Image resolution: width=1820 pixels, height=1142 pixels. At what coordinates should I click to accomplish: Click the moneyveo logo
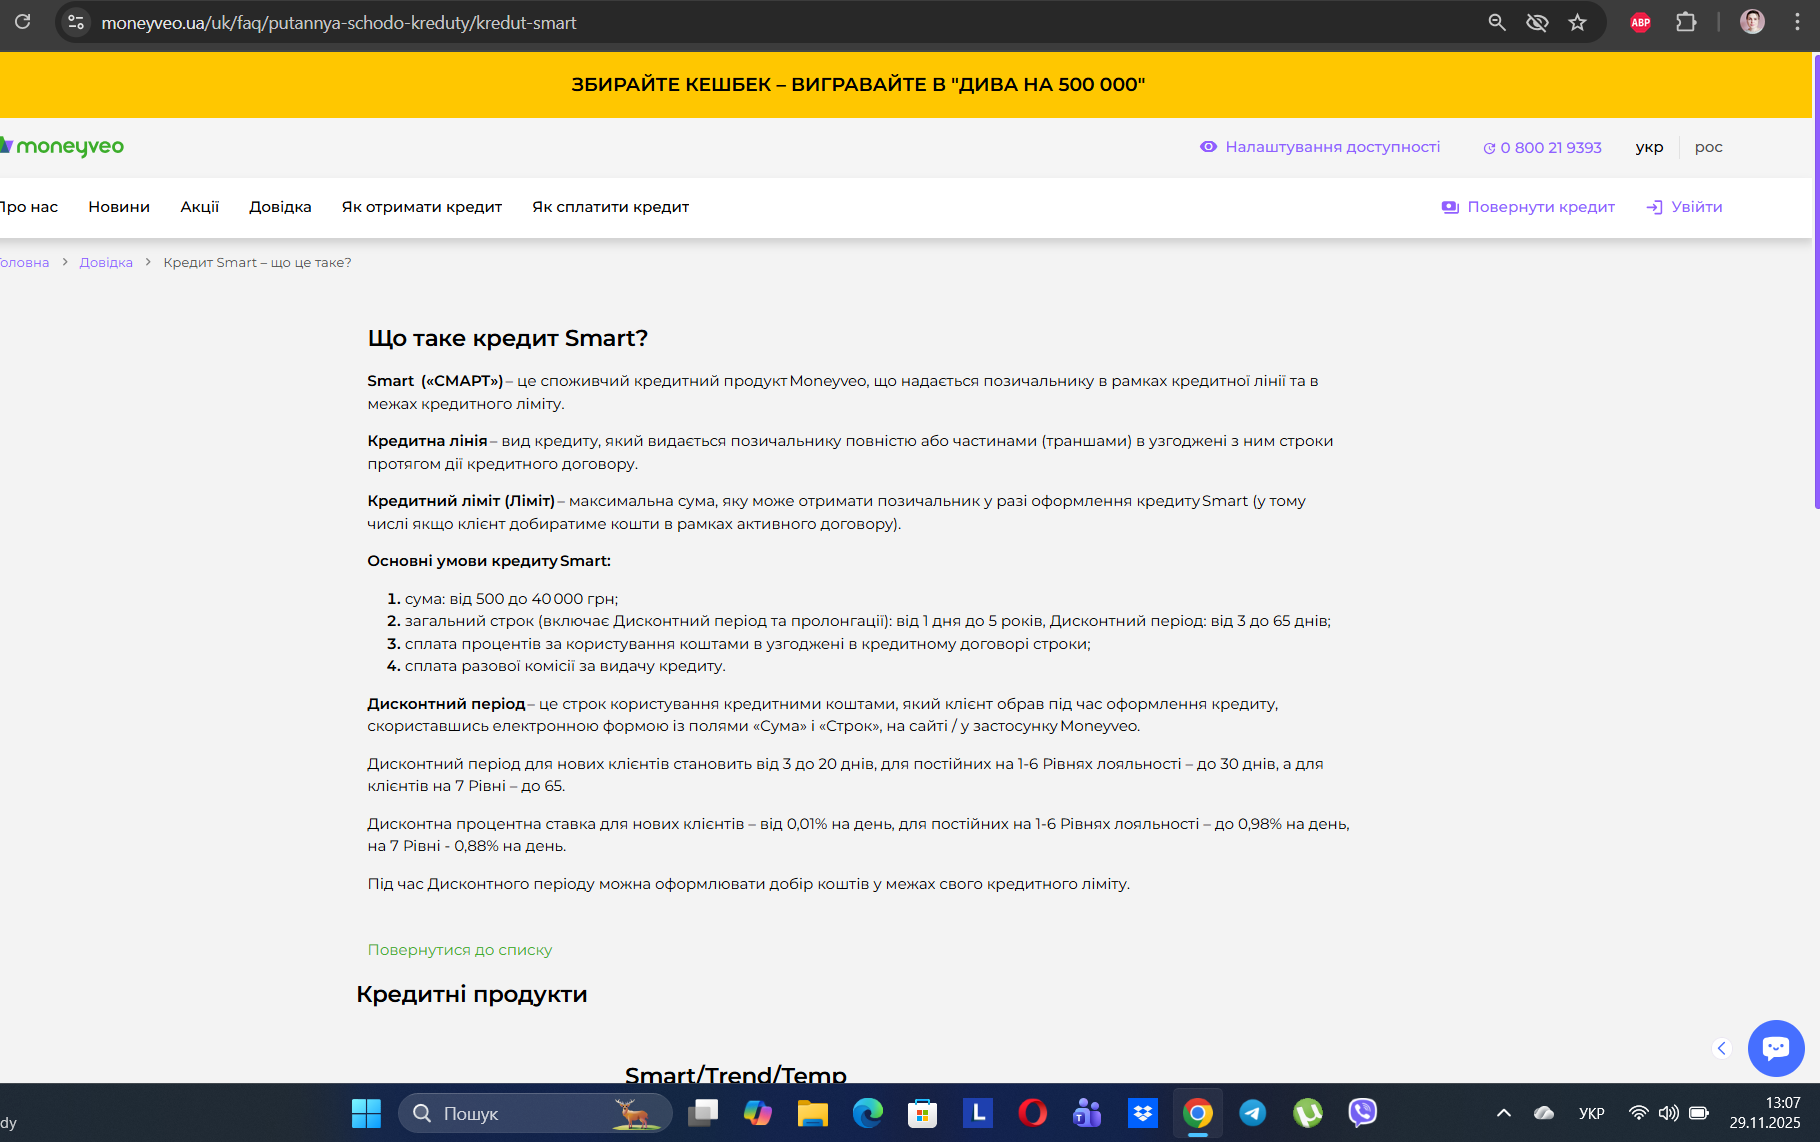pyautogui.click(x=62, y=146)
